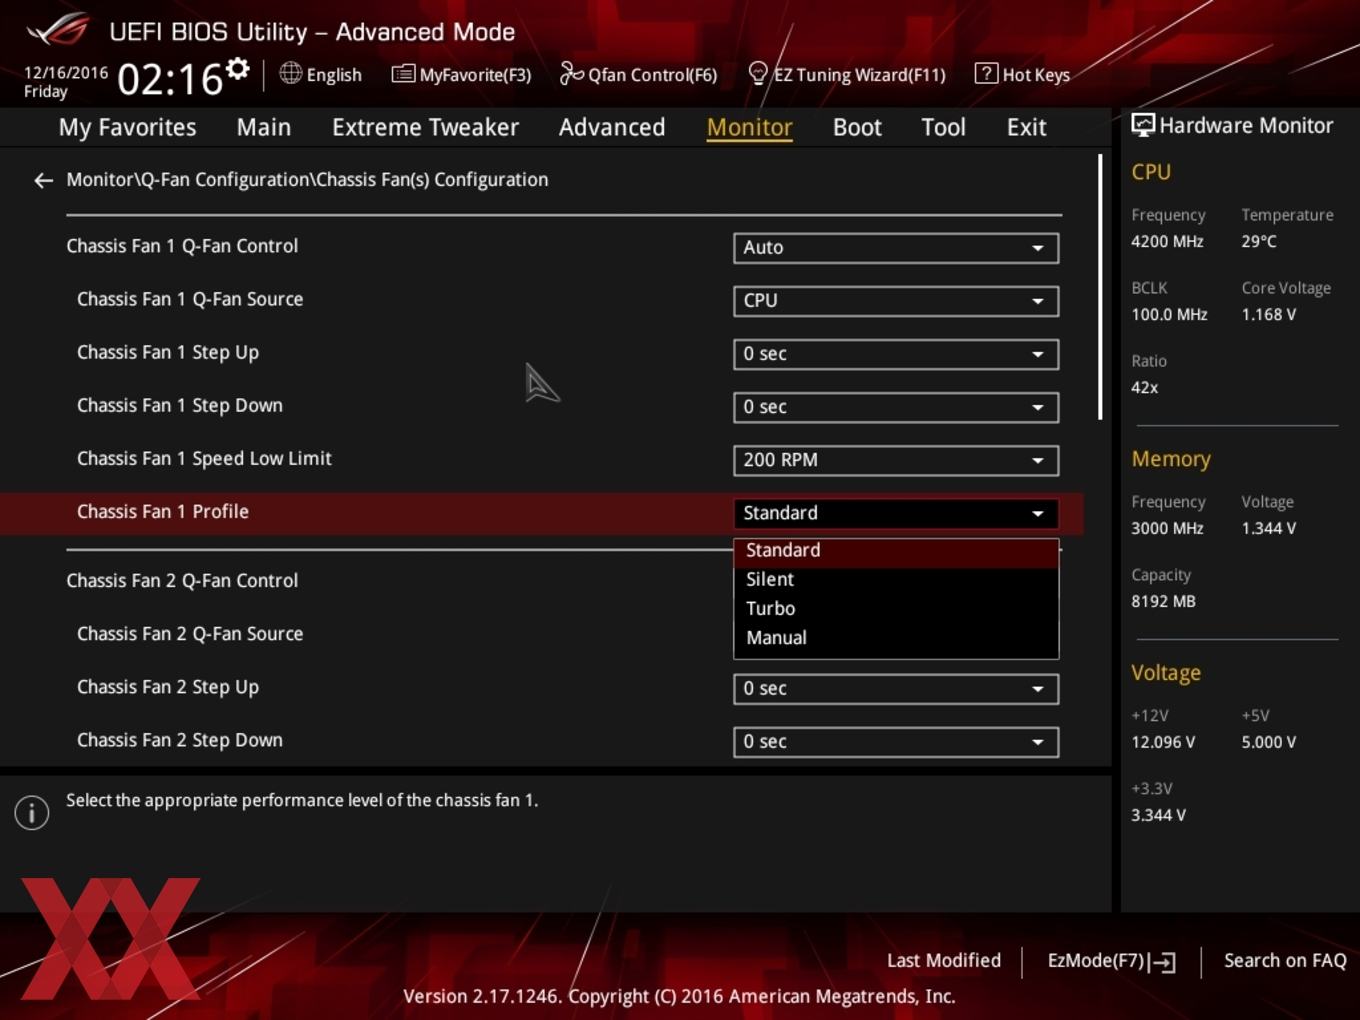This screenshot has height=1020, width=1360.
Task: Open the Boot tab
Action: coord(857,127)
